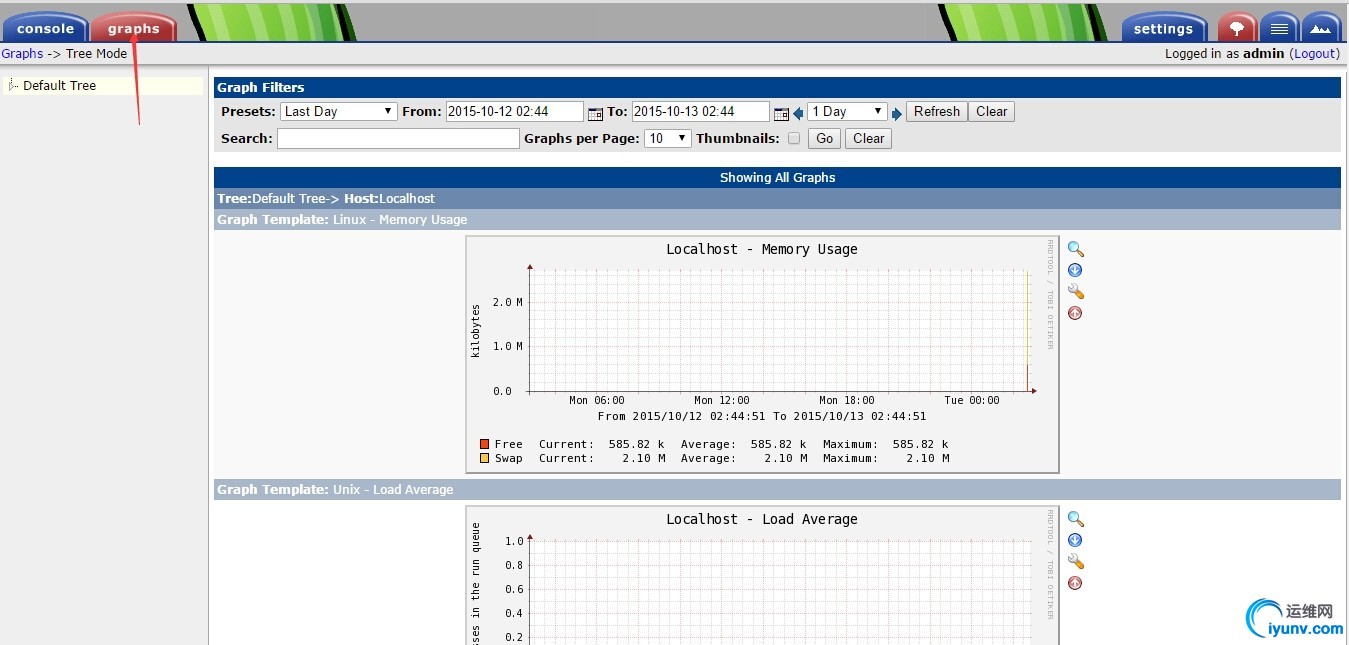
Task: Click the yellow Swap legend swatch
Action: (x=485, y=458)
